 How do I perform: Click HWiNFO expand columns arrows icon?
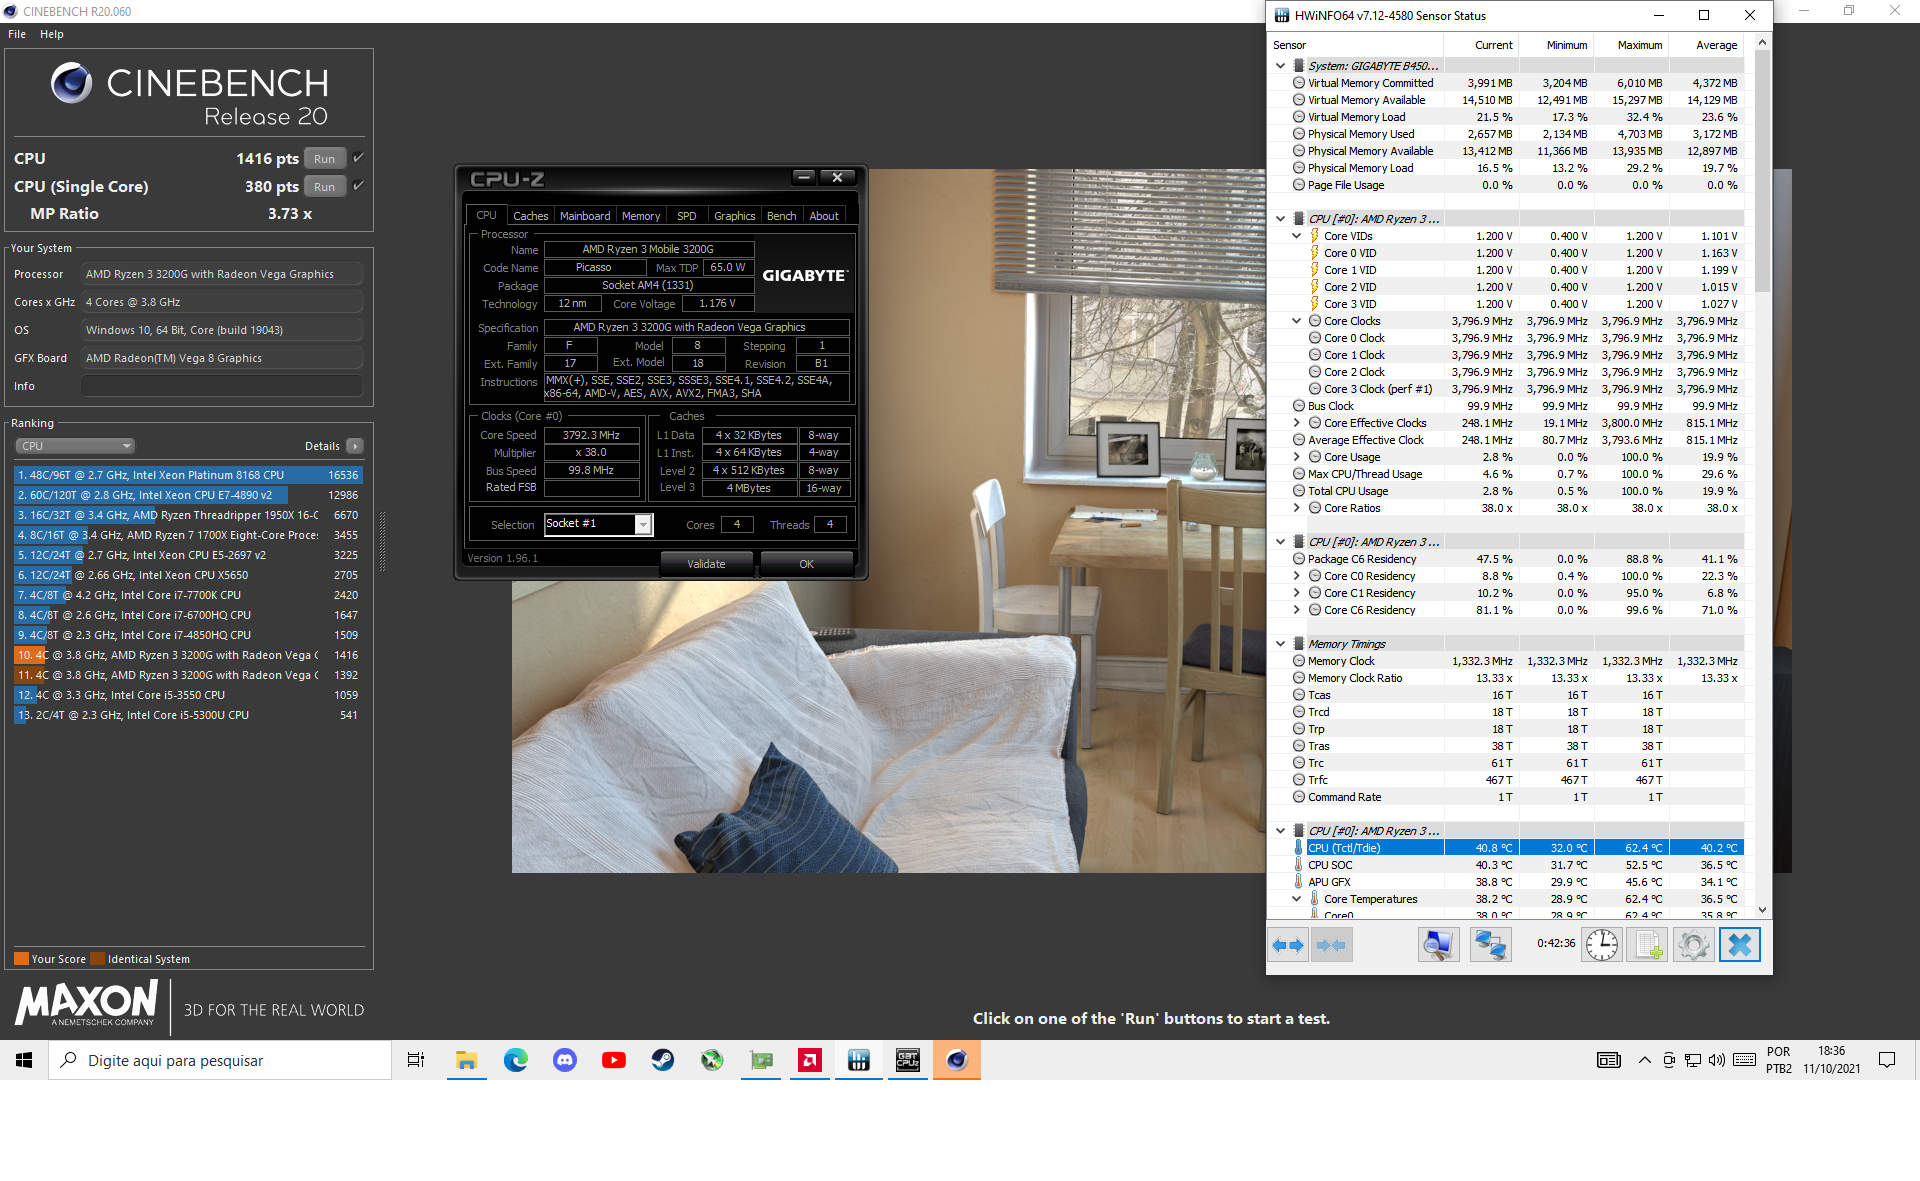(1288, 945)
